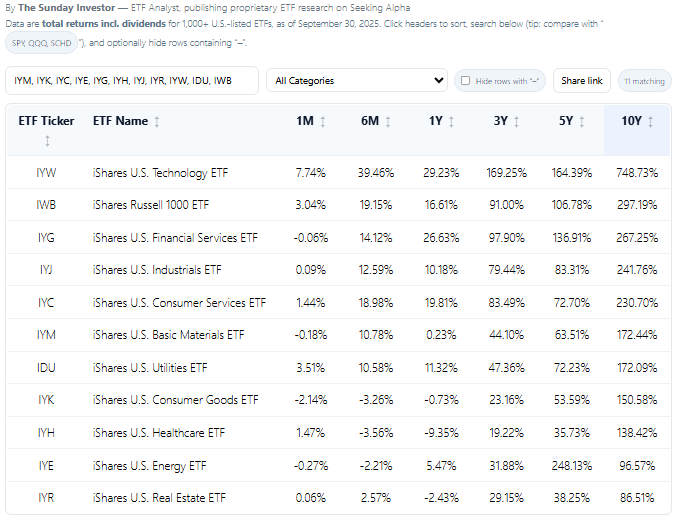The image size is (675, 518).
Task: Click the sort arrows beside ETF Name
Action: (x=157, y=122)
